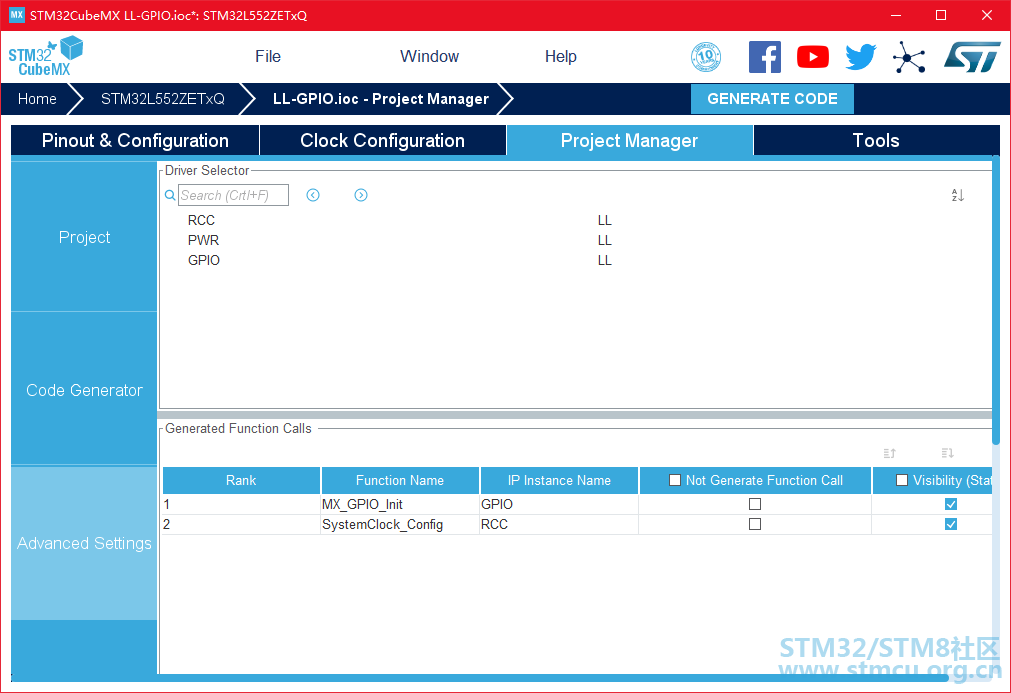Select the RCC driver row
Image resolution: width=1011 pixels, height=693 pixels.
pyautogui.click(x=574, y=220)
